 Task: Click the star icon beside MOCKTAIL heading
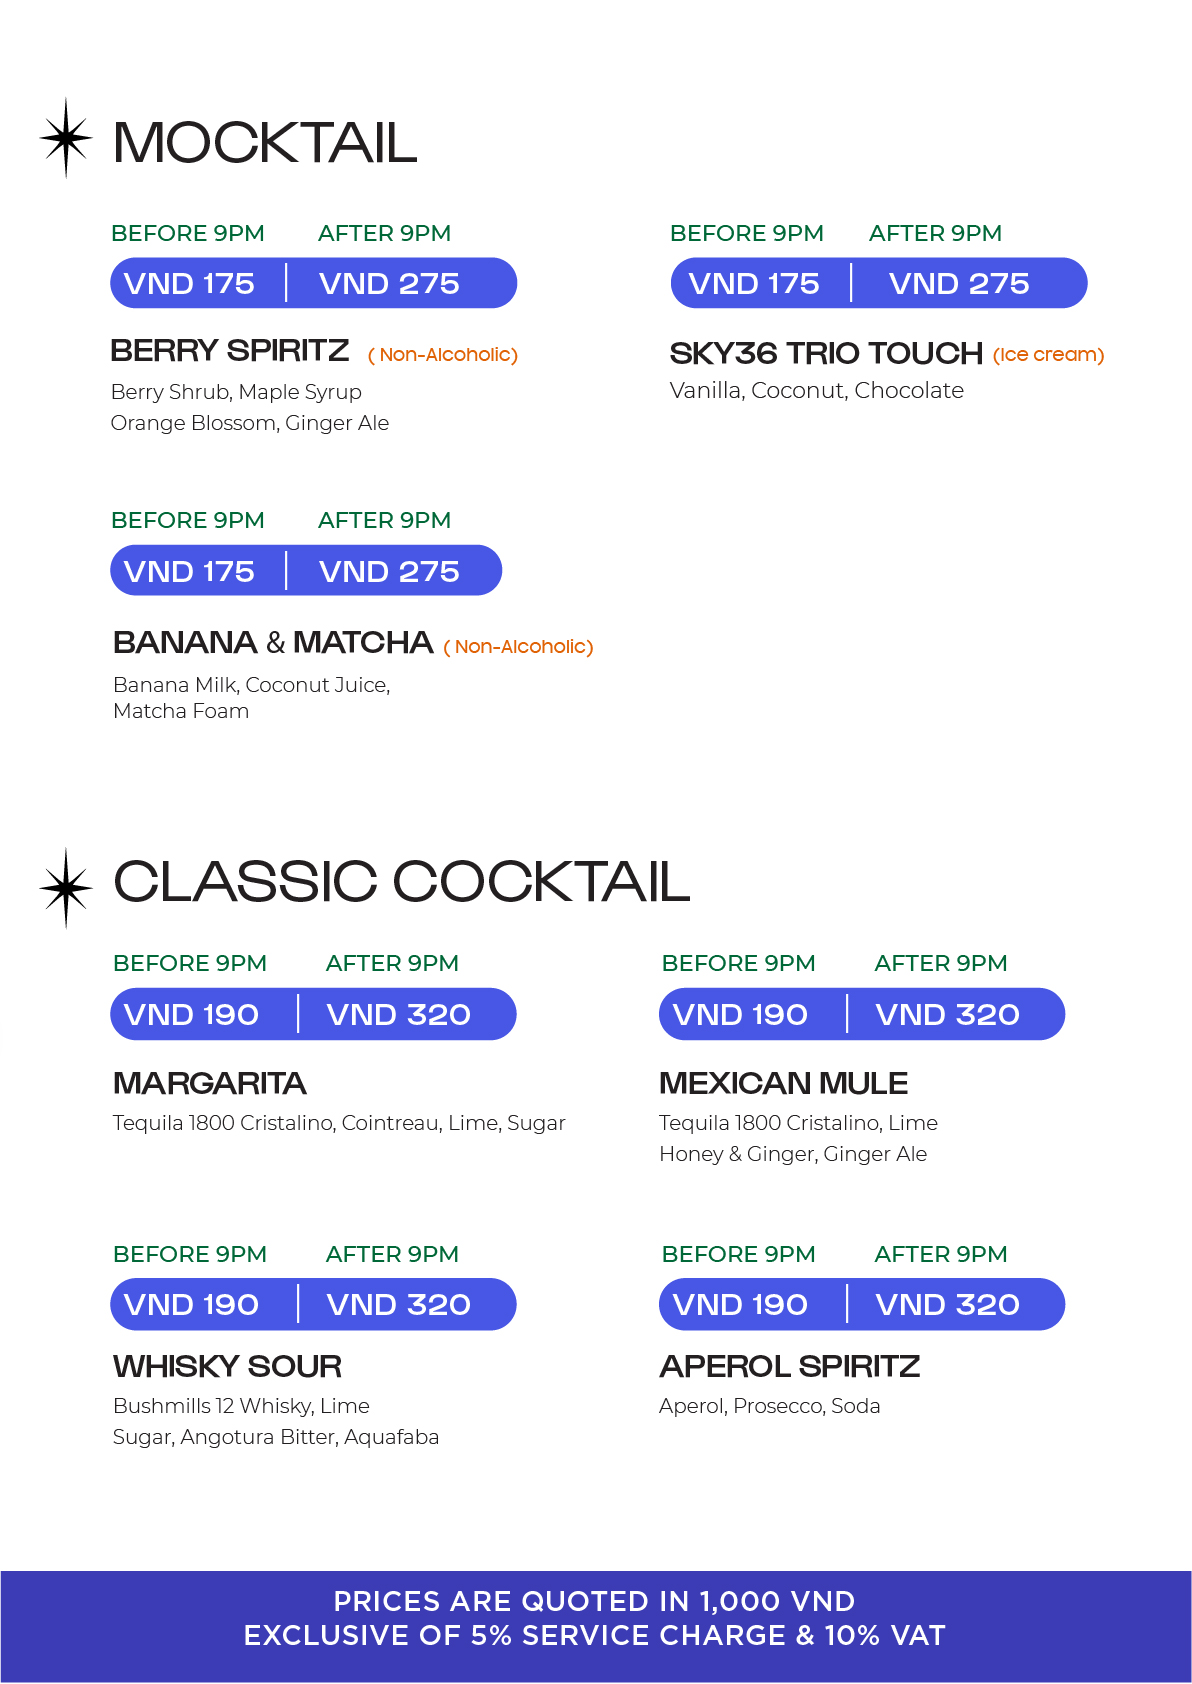[x=66, y=138]
